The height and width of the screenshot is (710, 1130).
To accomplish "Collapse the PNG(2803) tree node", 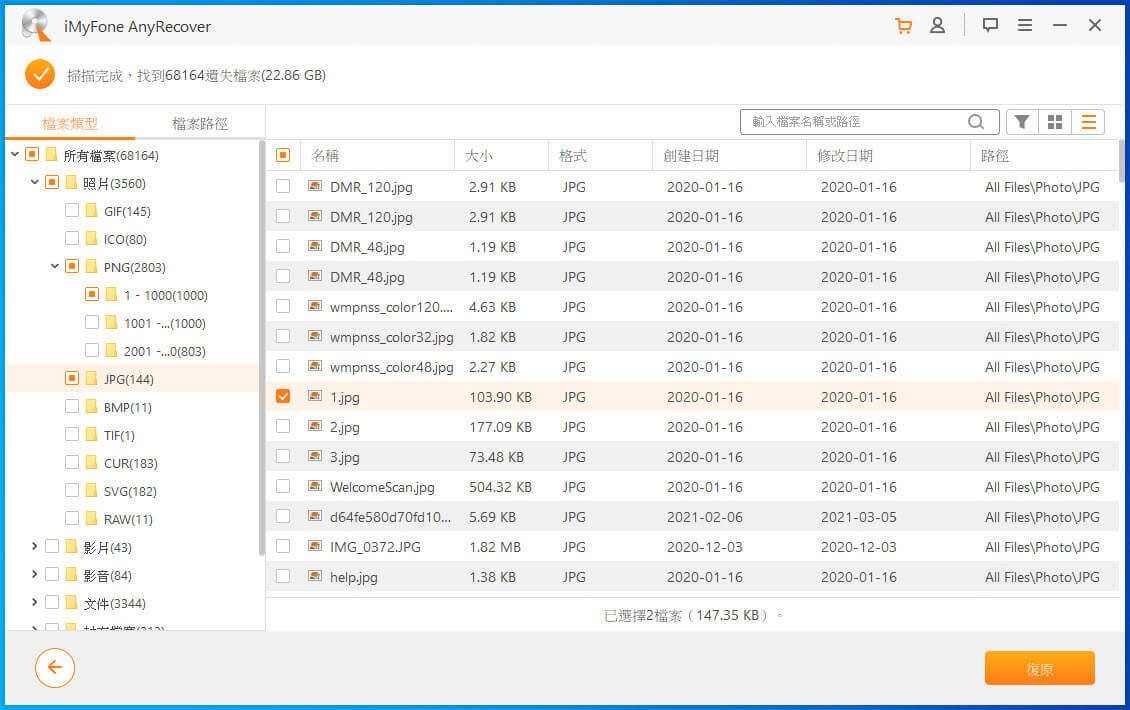I will coord(55,267).
